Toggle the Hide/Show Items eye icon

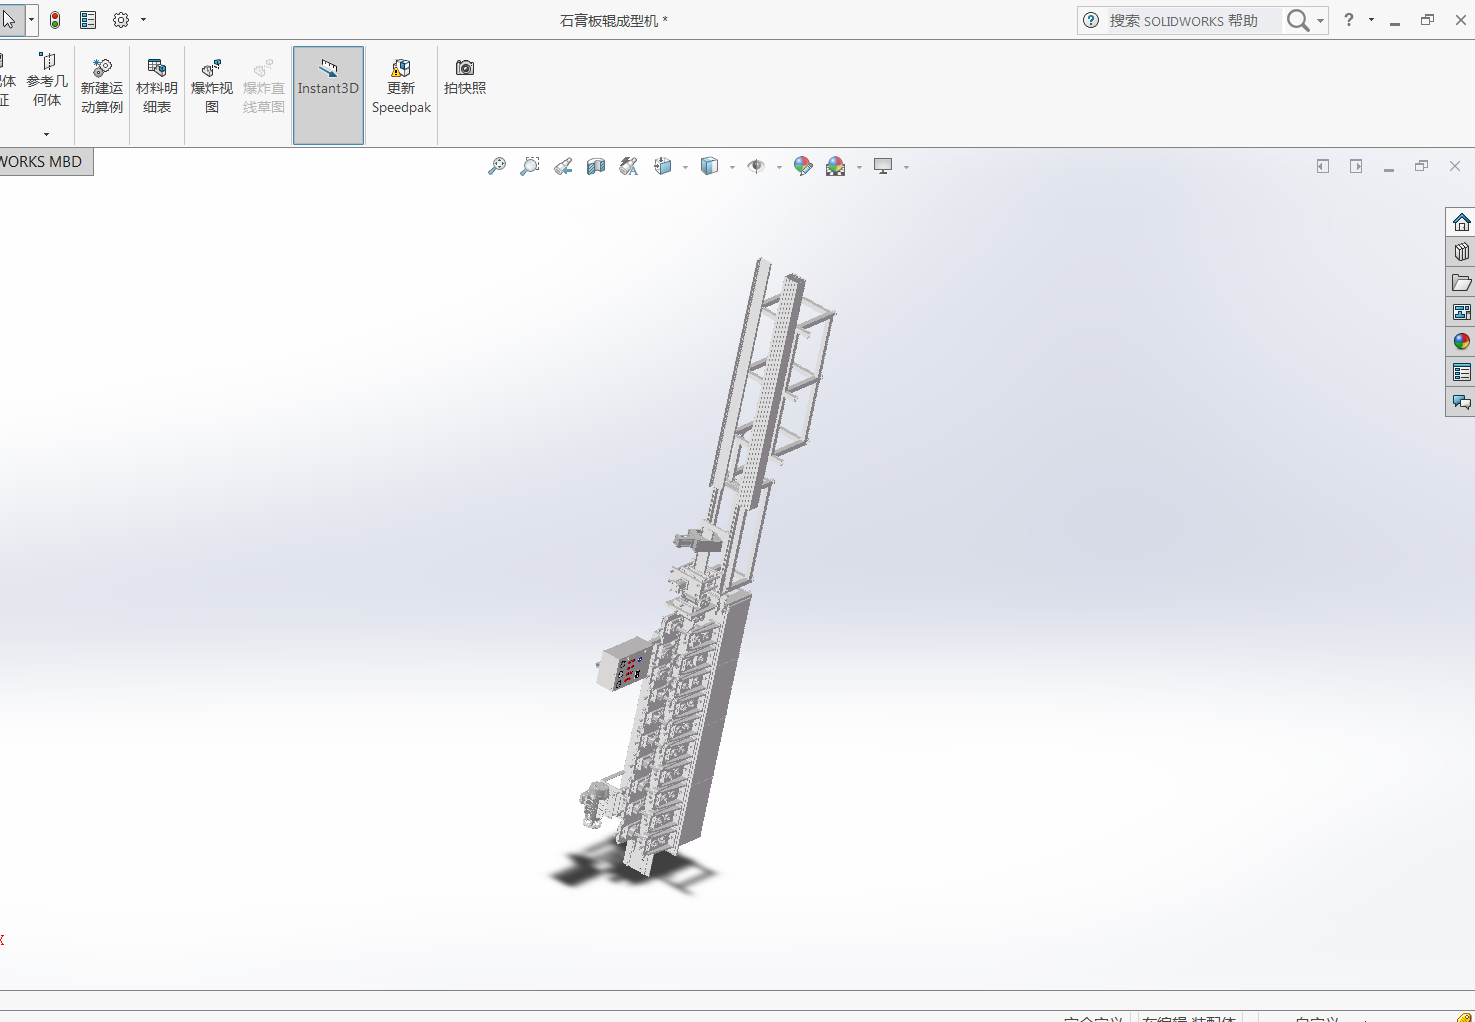pyautogui.click(x=756, y=167)
